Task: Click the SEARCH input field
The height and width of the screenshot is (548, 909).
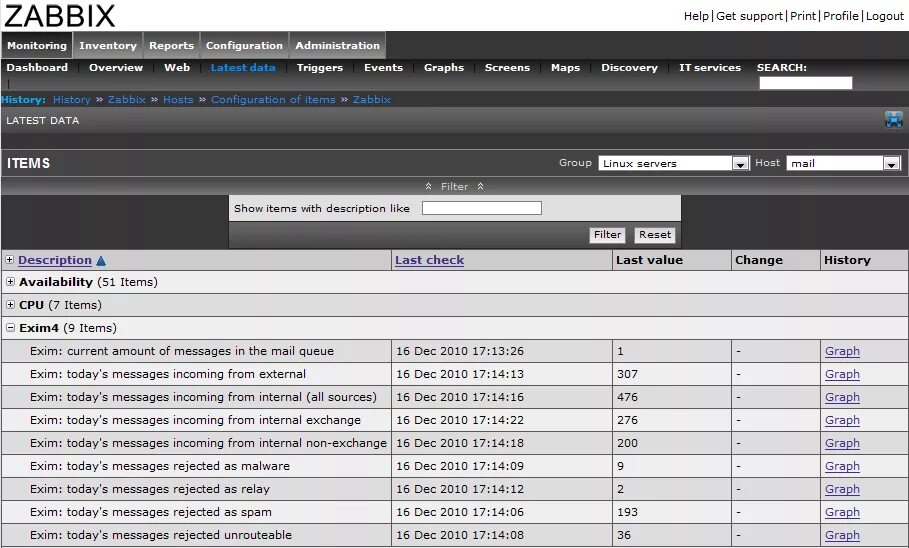Action: (806, 83)
